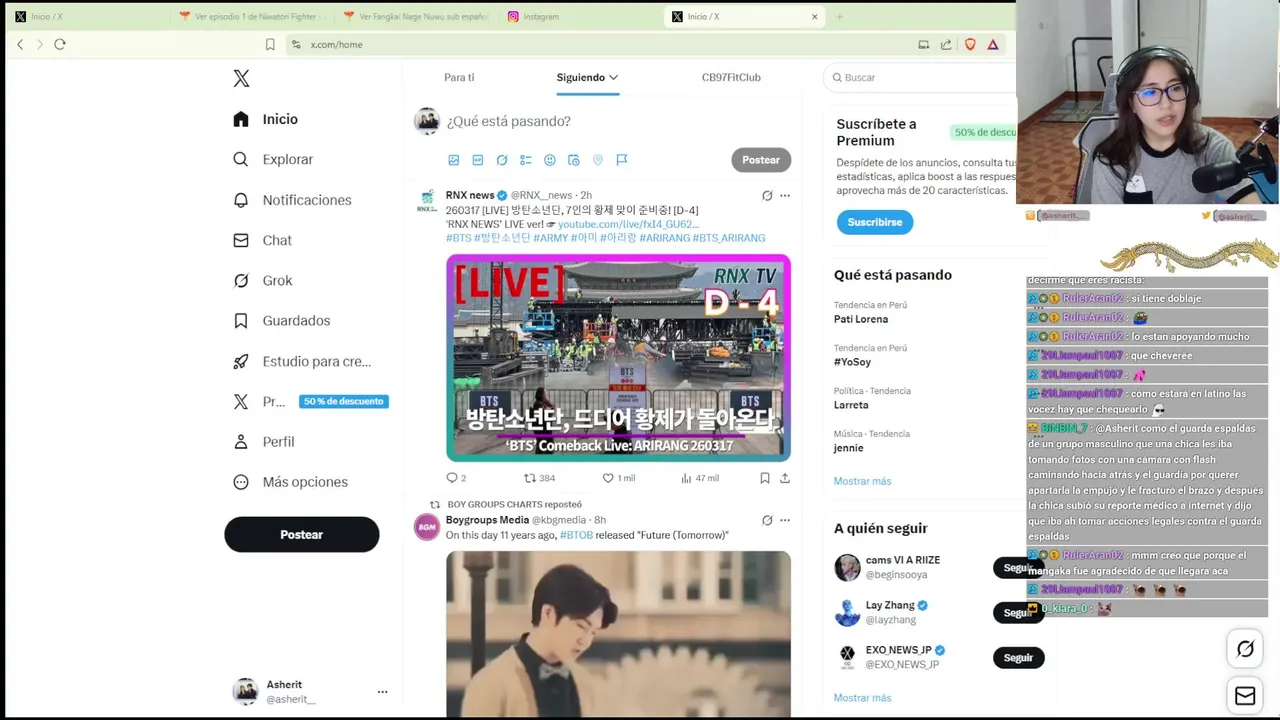Like the RNX news post

(618, 478)
